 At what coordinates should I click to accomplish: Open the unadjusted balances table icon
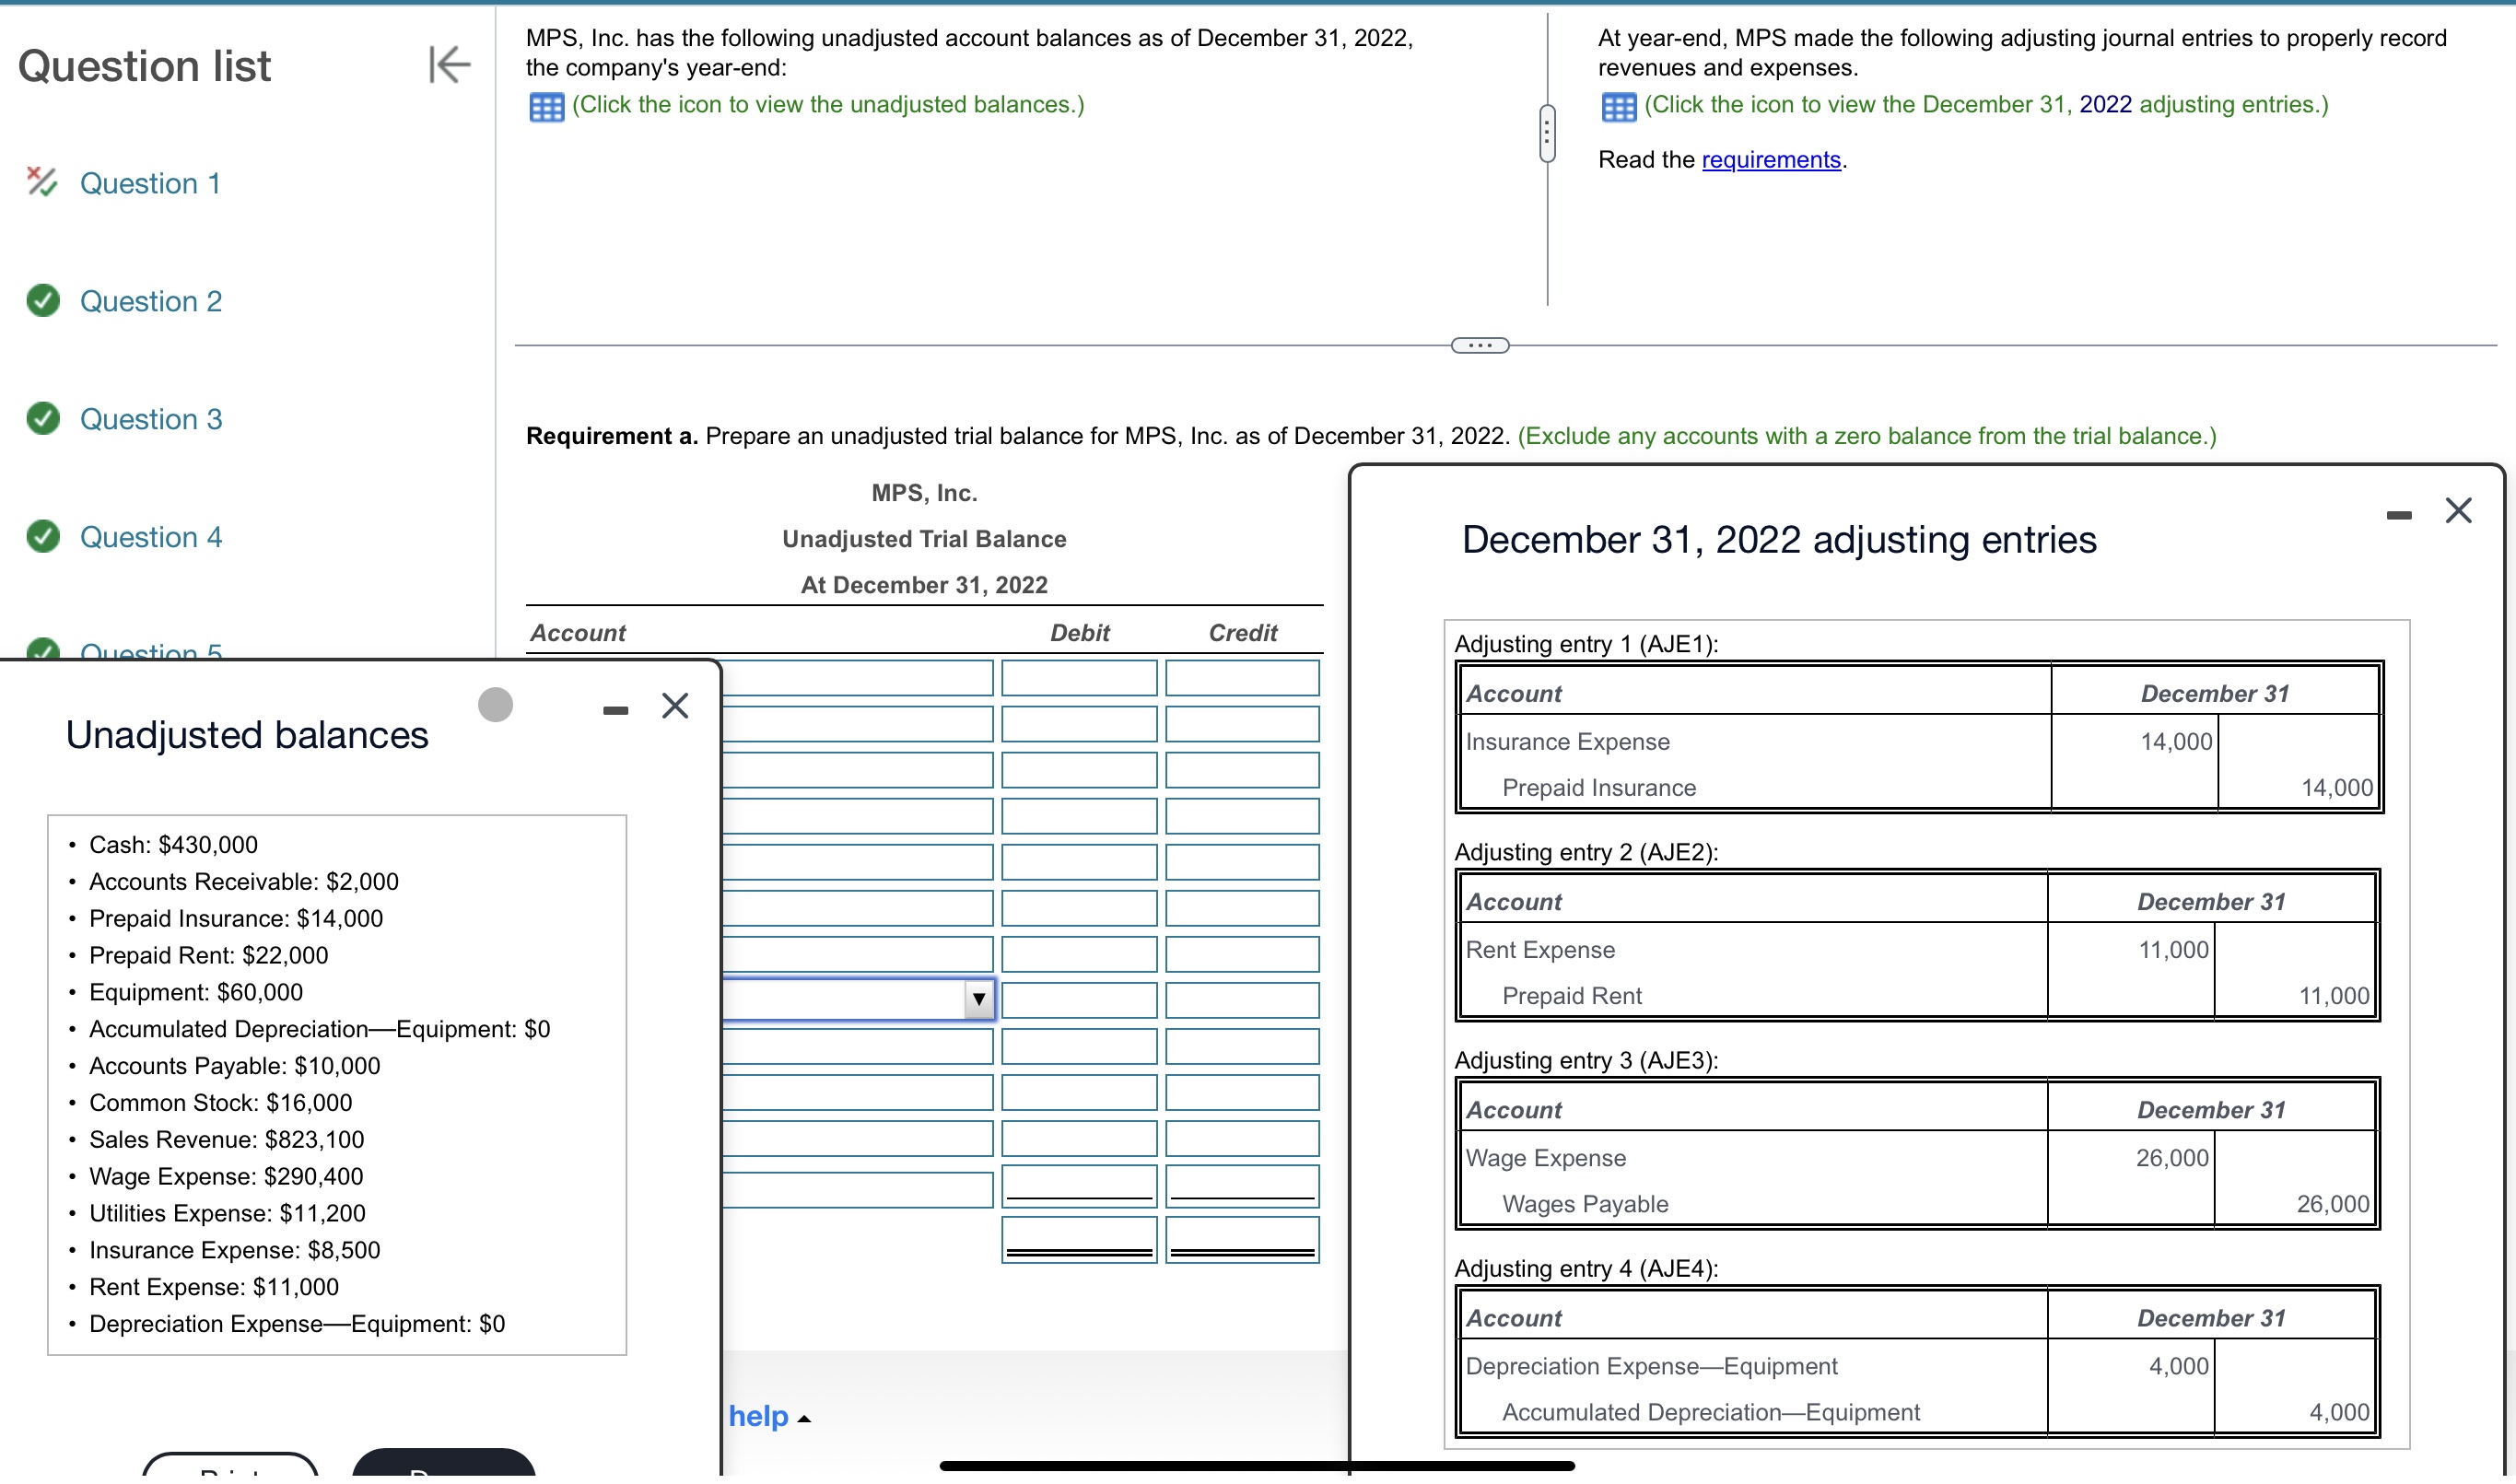tap(546, 106)
